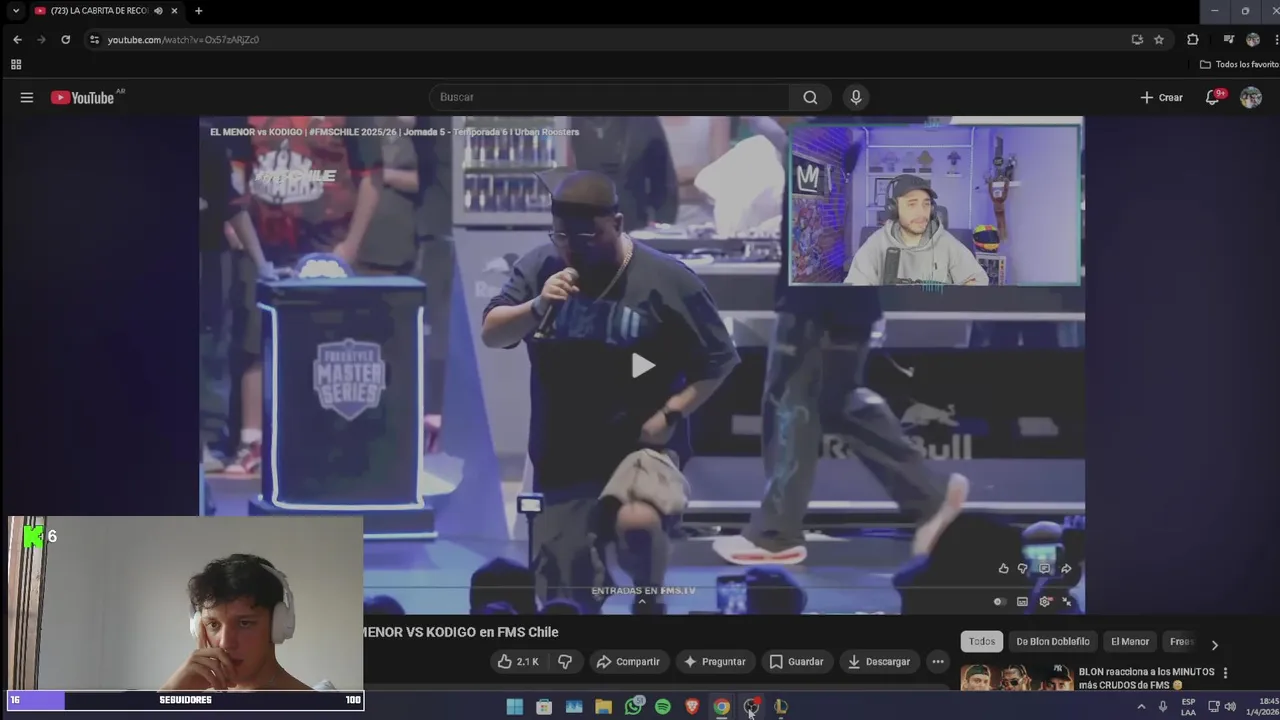Click the Descargar button
1280x720 pixels.
(878, 661)
